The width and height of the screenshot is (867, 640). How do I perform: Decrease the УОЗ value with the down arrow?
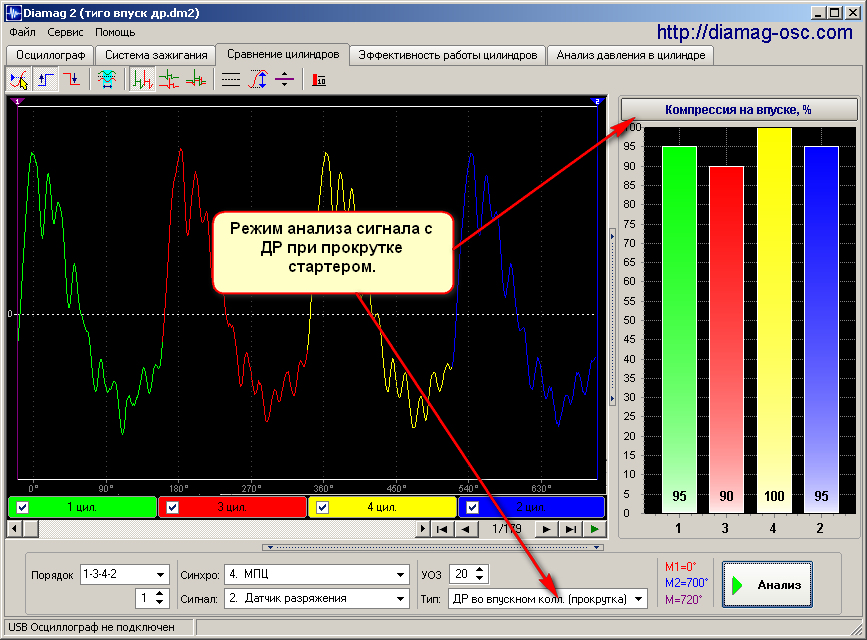tap(479, 579)
